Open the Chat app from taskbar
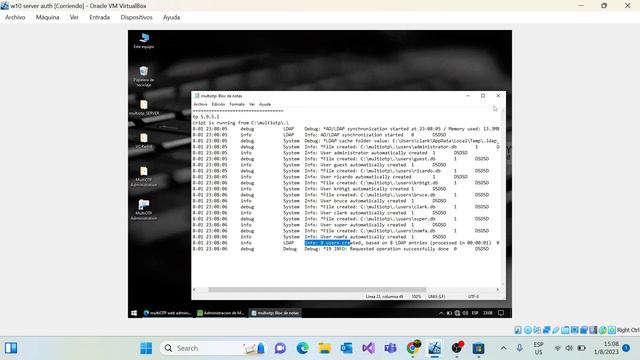This screenshot has height=360, width=640. pyautogui.click(x=280, y=348)
